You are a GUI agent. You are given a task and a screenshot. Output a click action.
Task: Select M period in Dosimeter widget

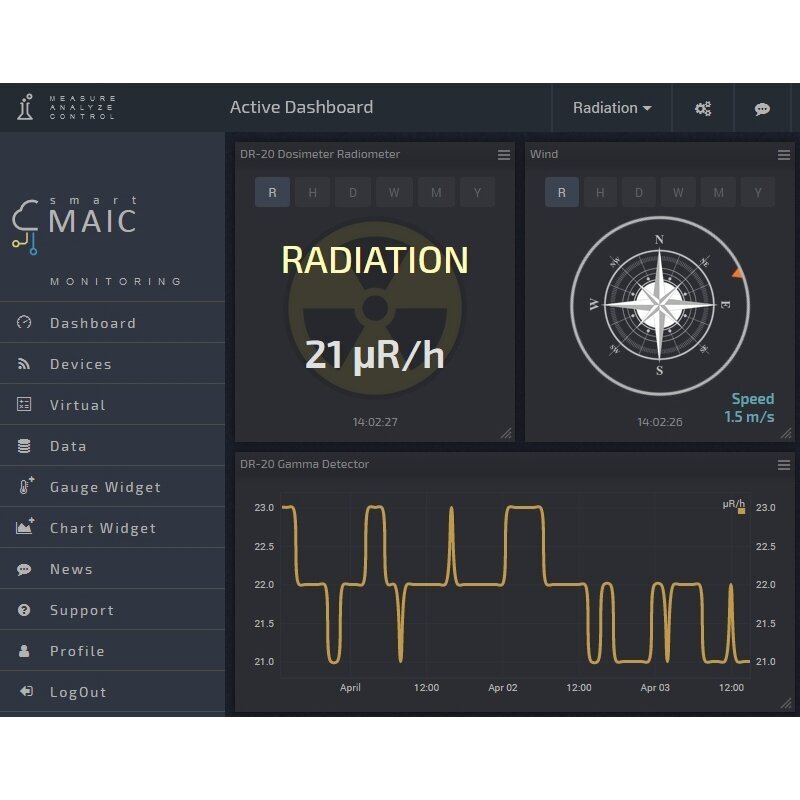click(436, 192)
